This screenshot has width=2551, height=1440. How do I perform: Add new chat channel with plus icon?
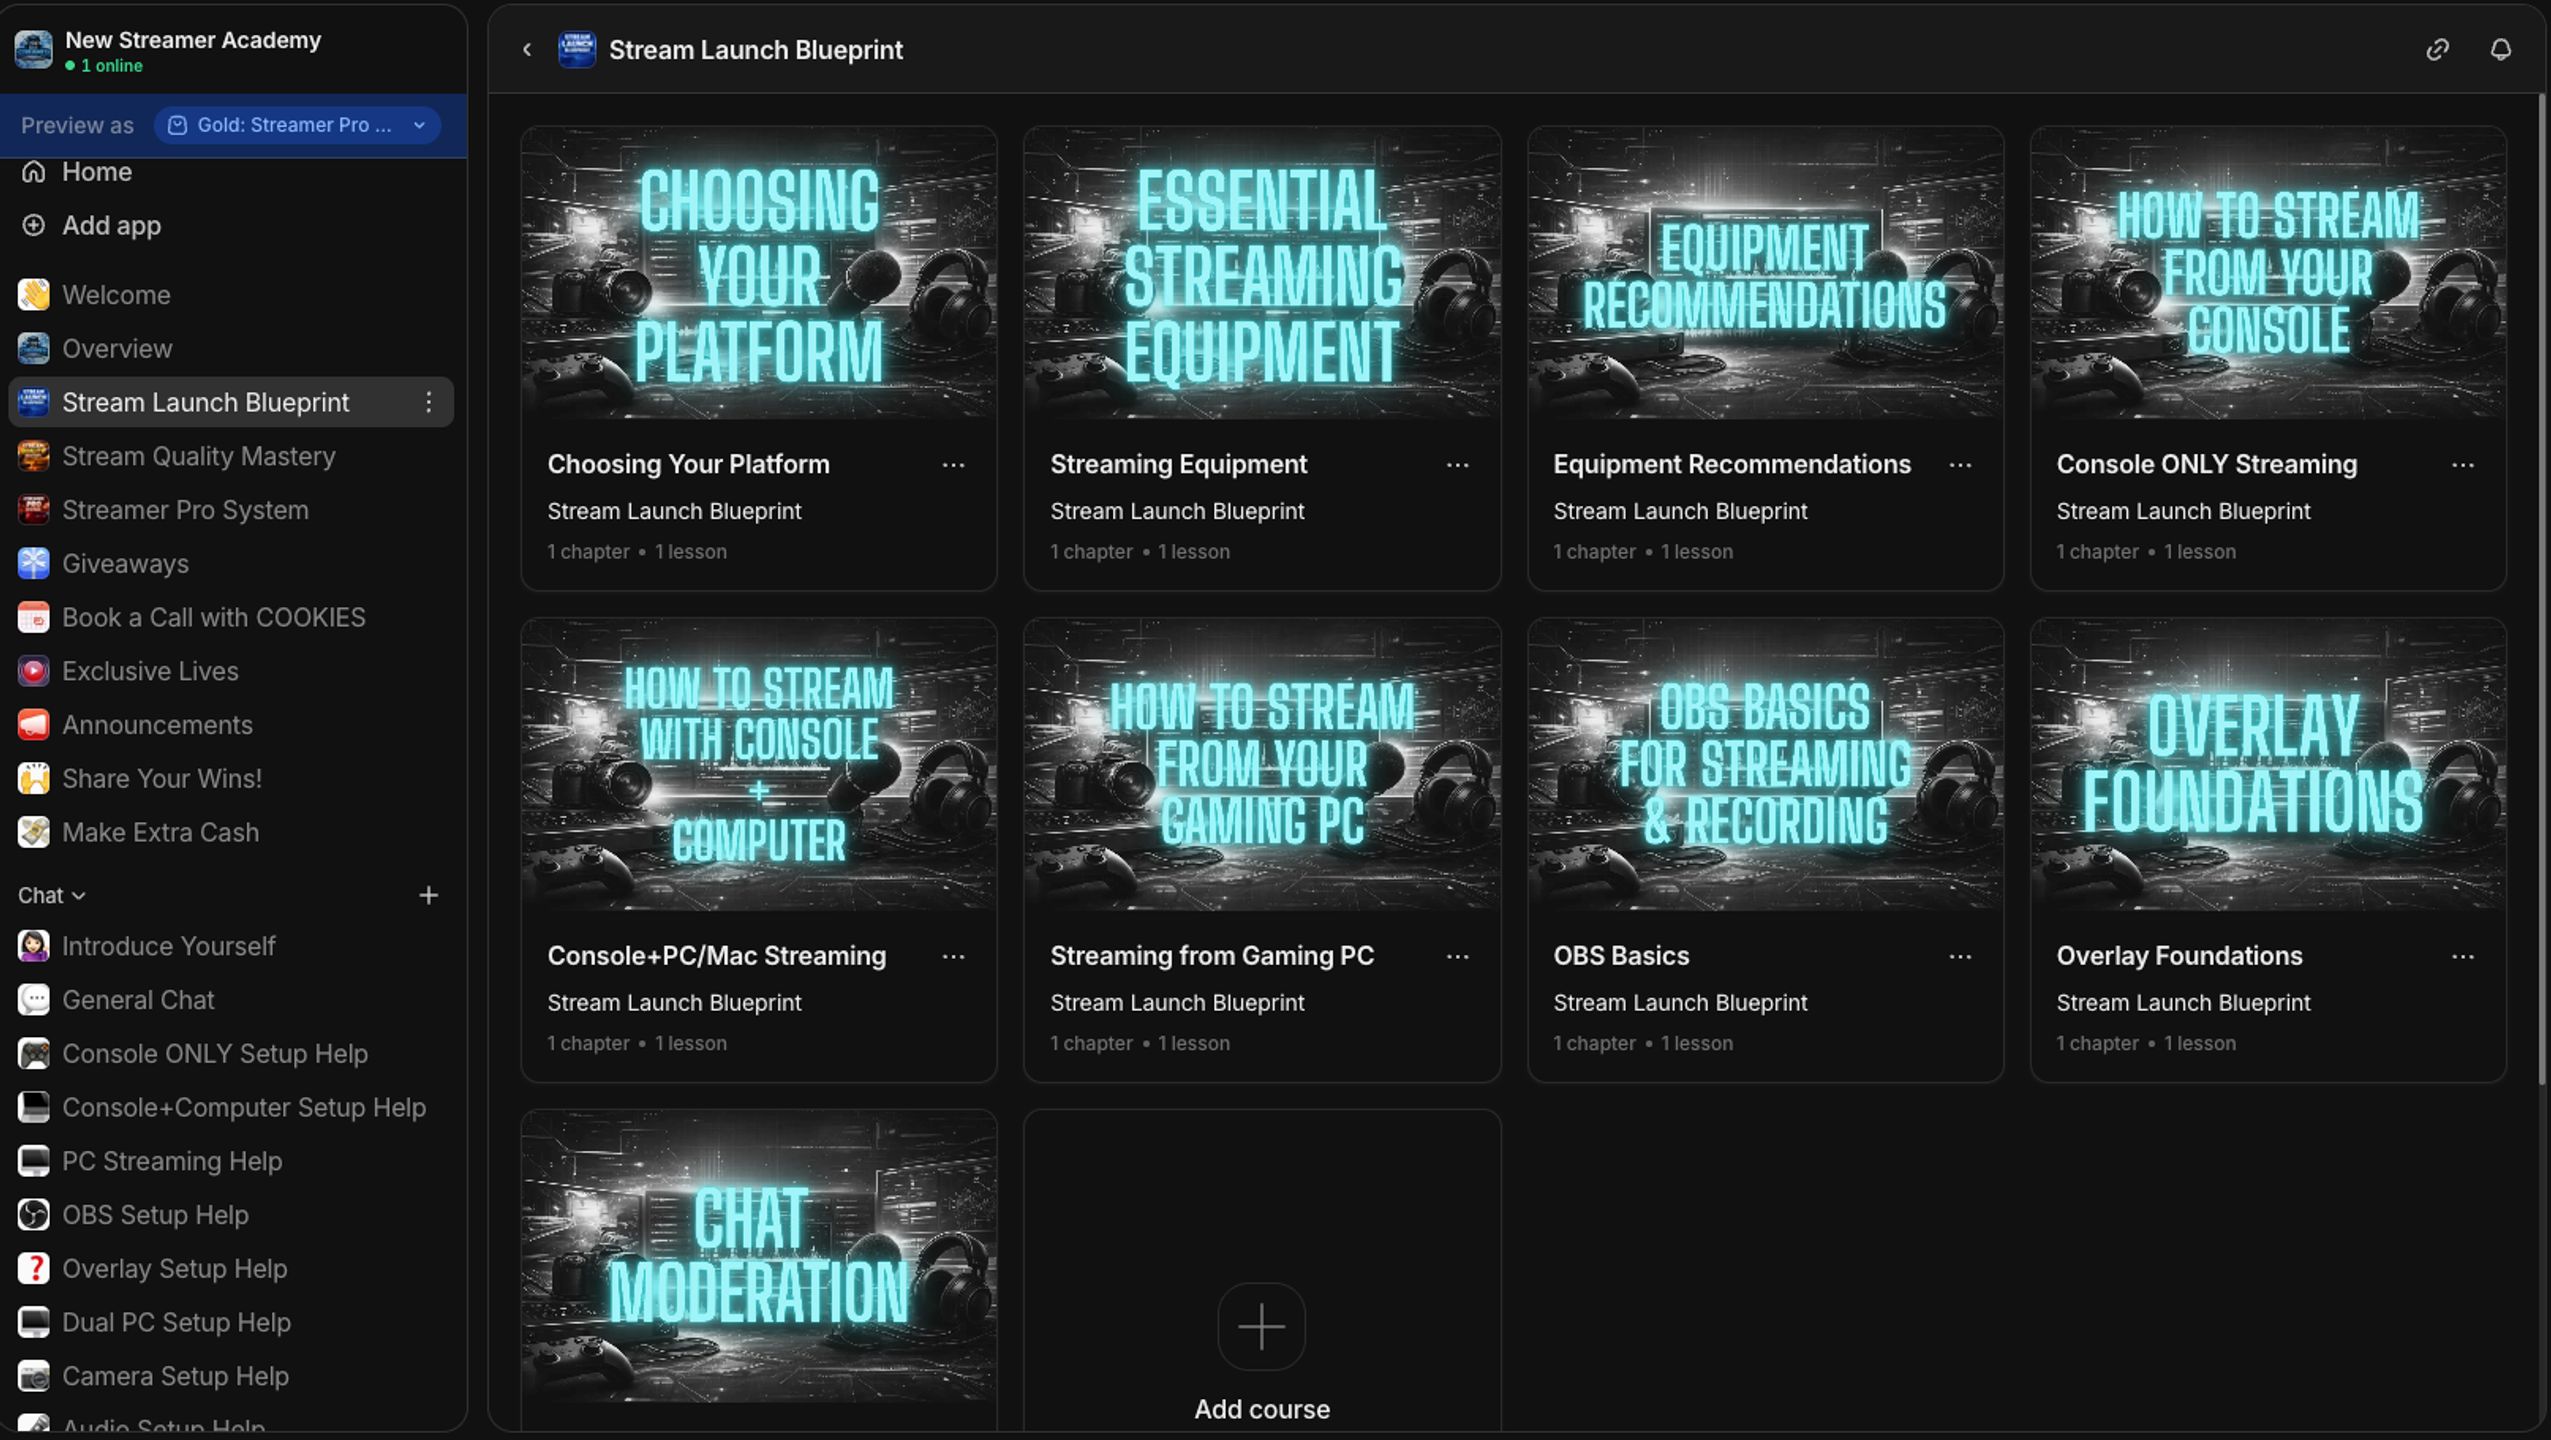point(428,895)
